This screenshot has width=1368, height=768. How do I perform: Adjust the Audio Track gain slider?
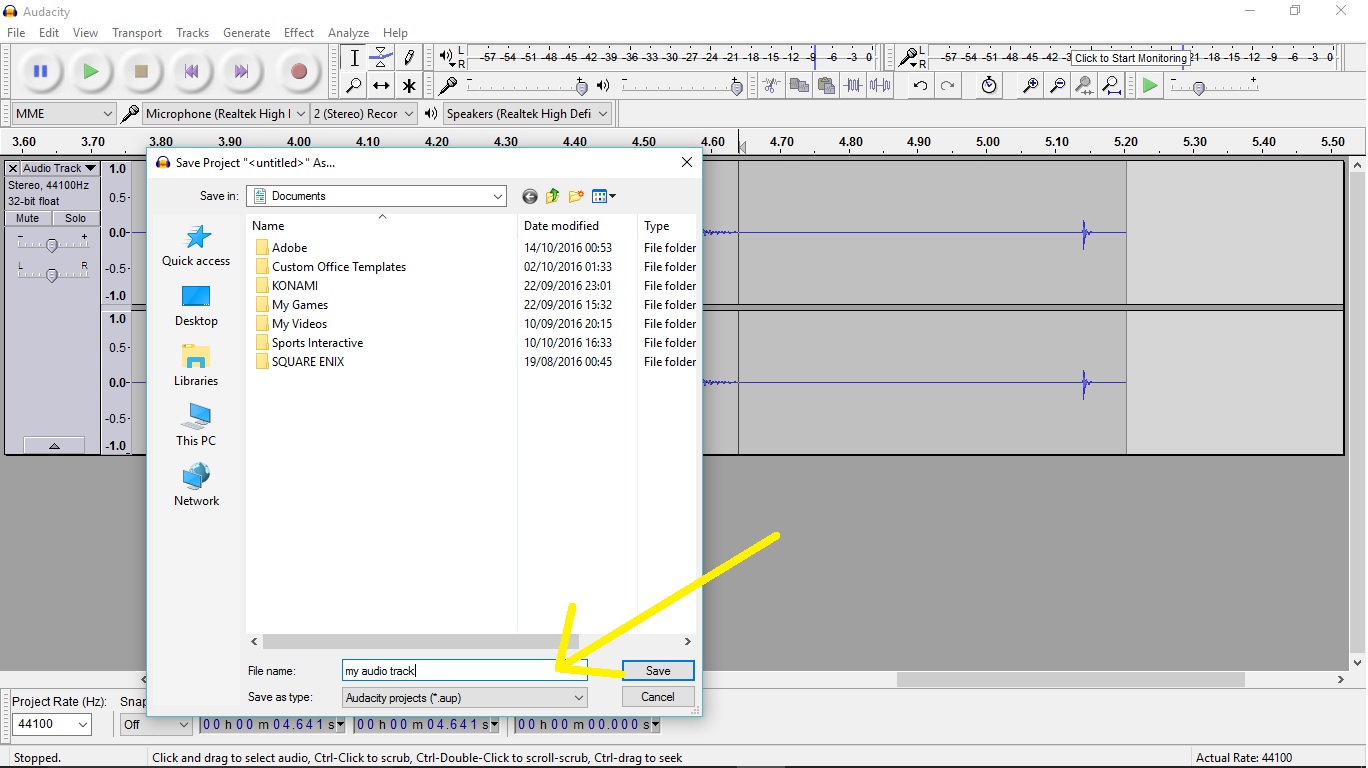52,243
